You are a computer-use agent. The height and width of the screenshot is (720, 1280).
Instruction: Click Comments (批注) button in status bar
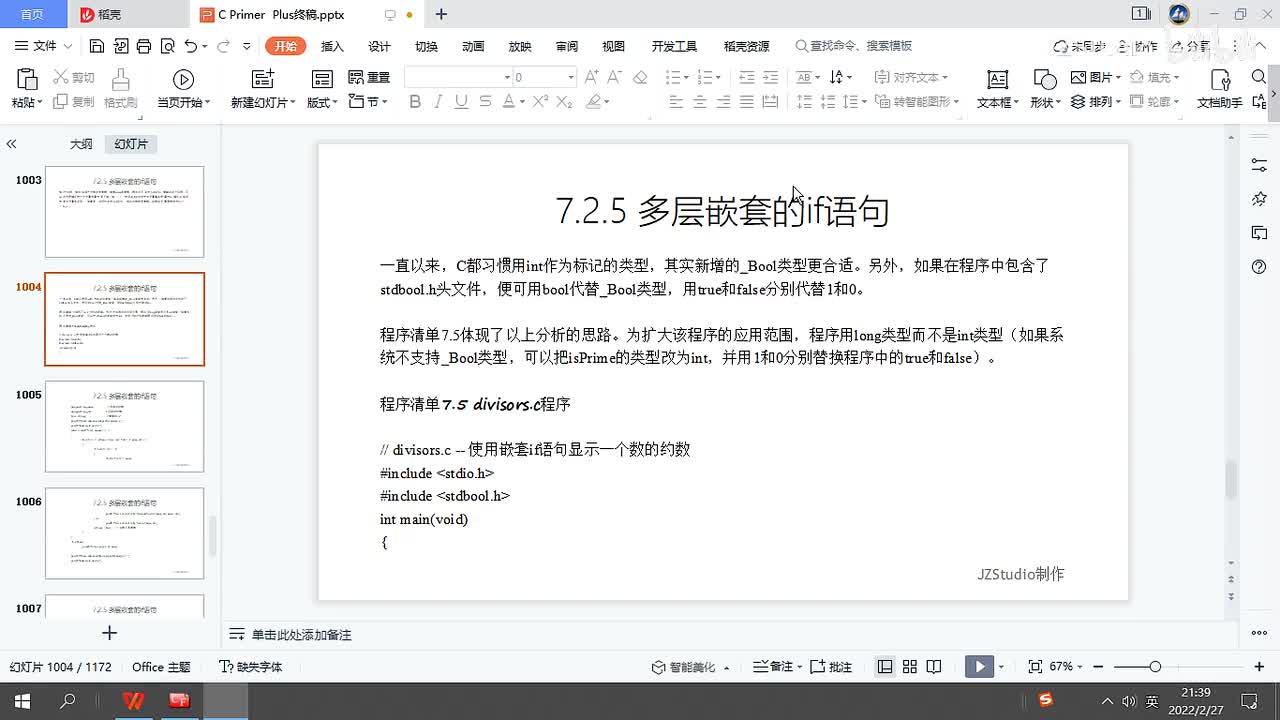click(831, 667)
